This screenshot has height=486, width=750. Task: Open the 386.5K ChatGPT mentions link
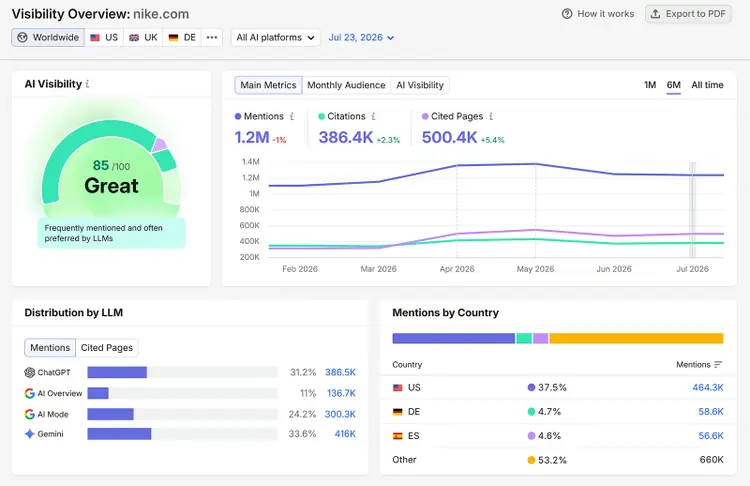tap(341, 372)
